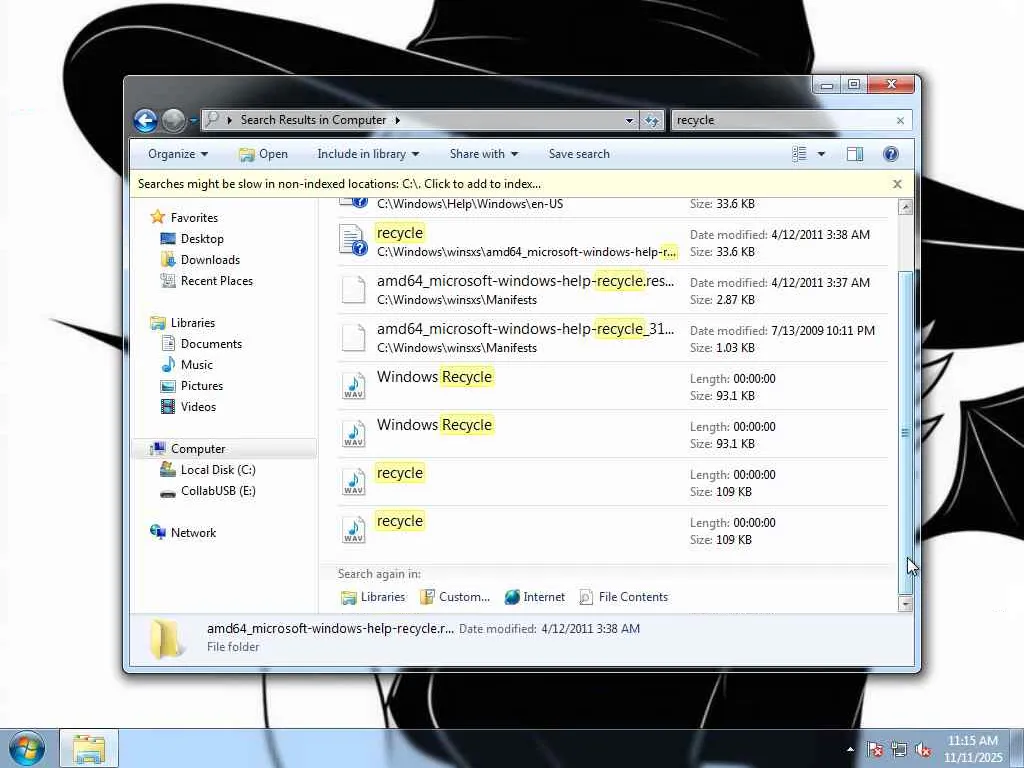Screen dimensions: 1024x768
Task: Change view using the view icon
Action: click(x=799, y=154)
